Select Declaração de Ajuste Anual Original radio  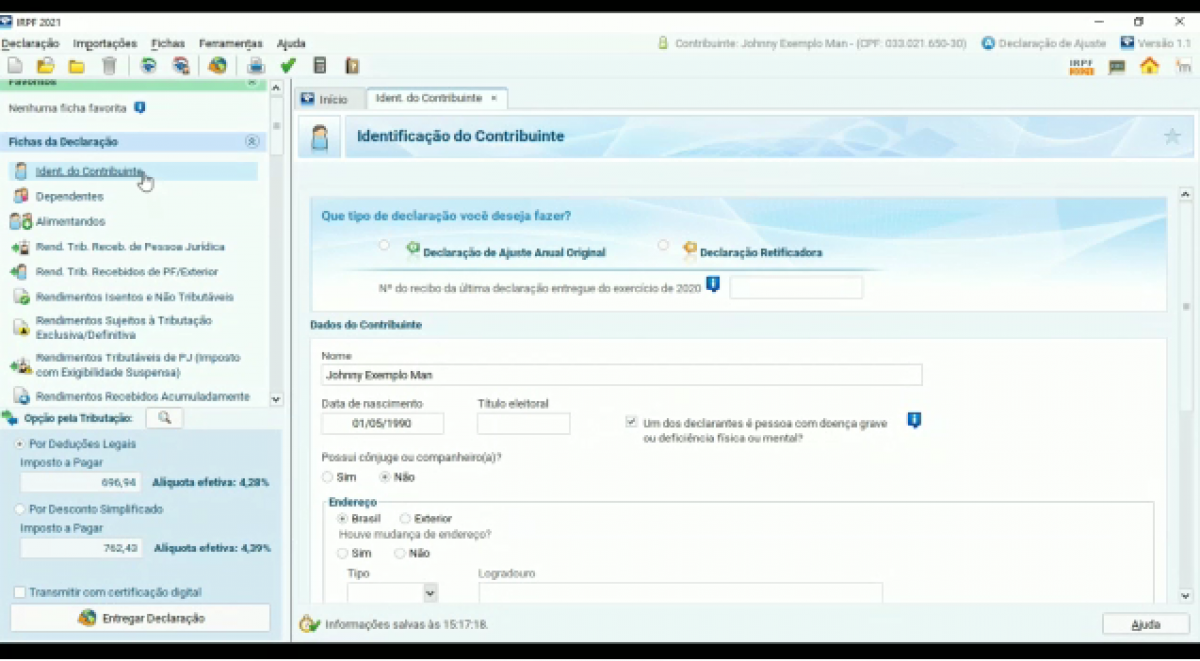click(384, 245)
